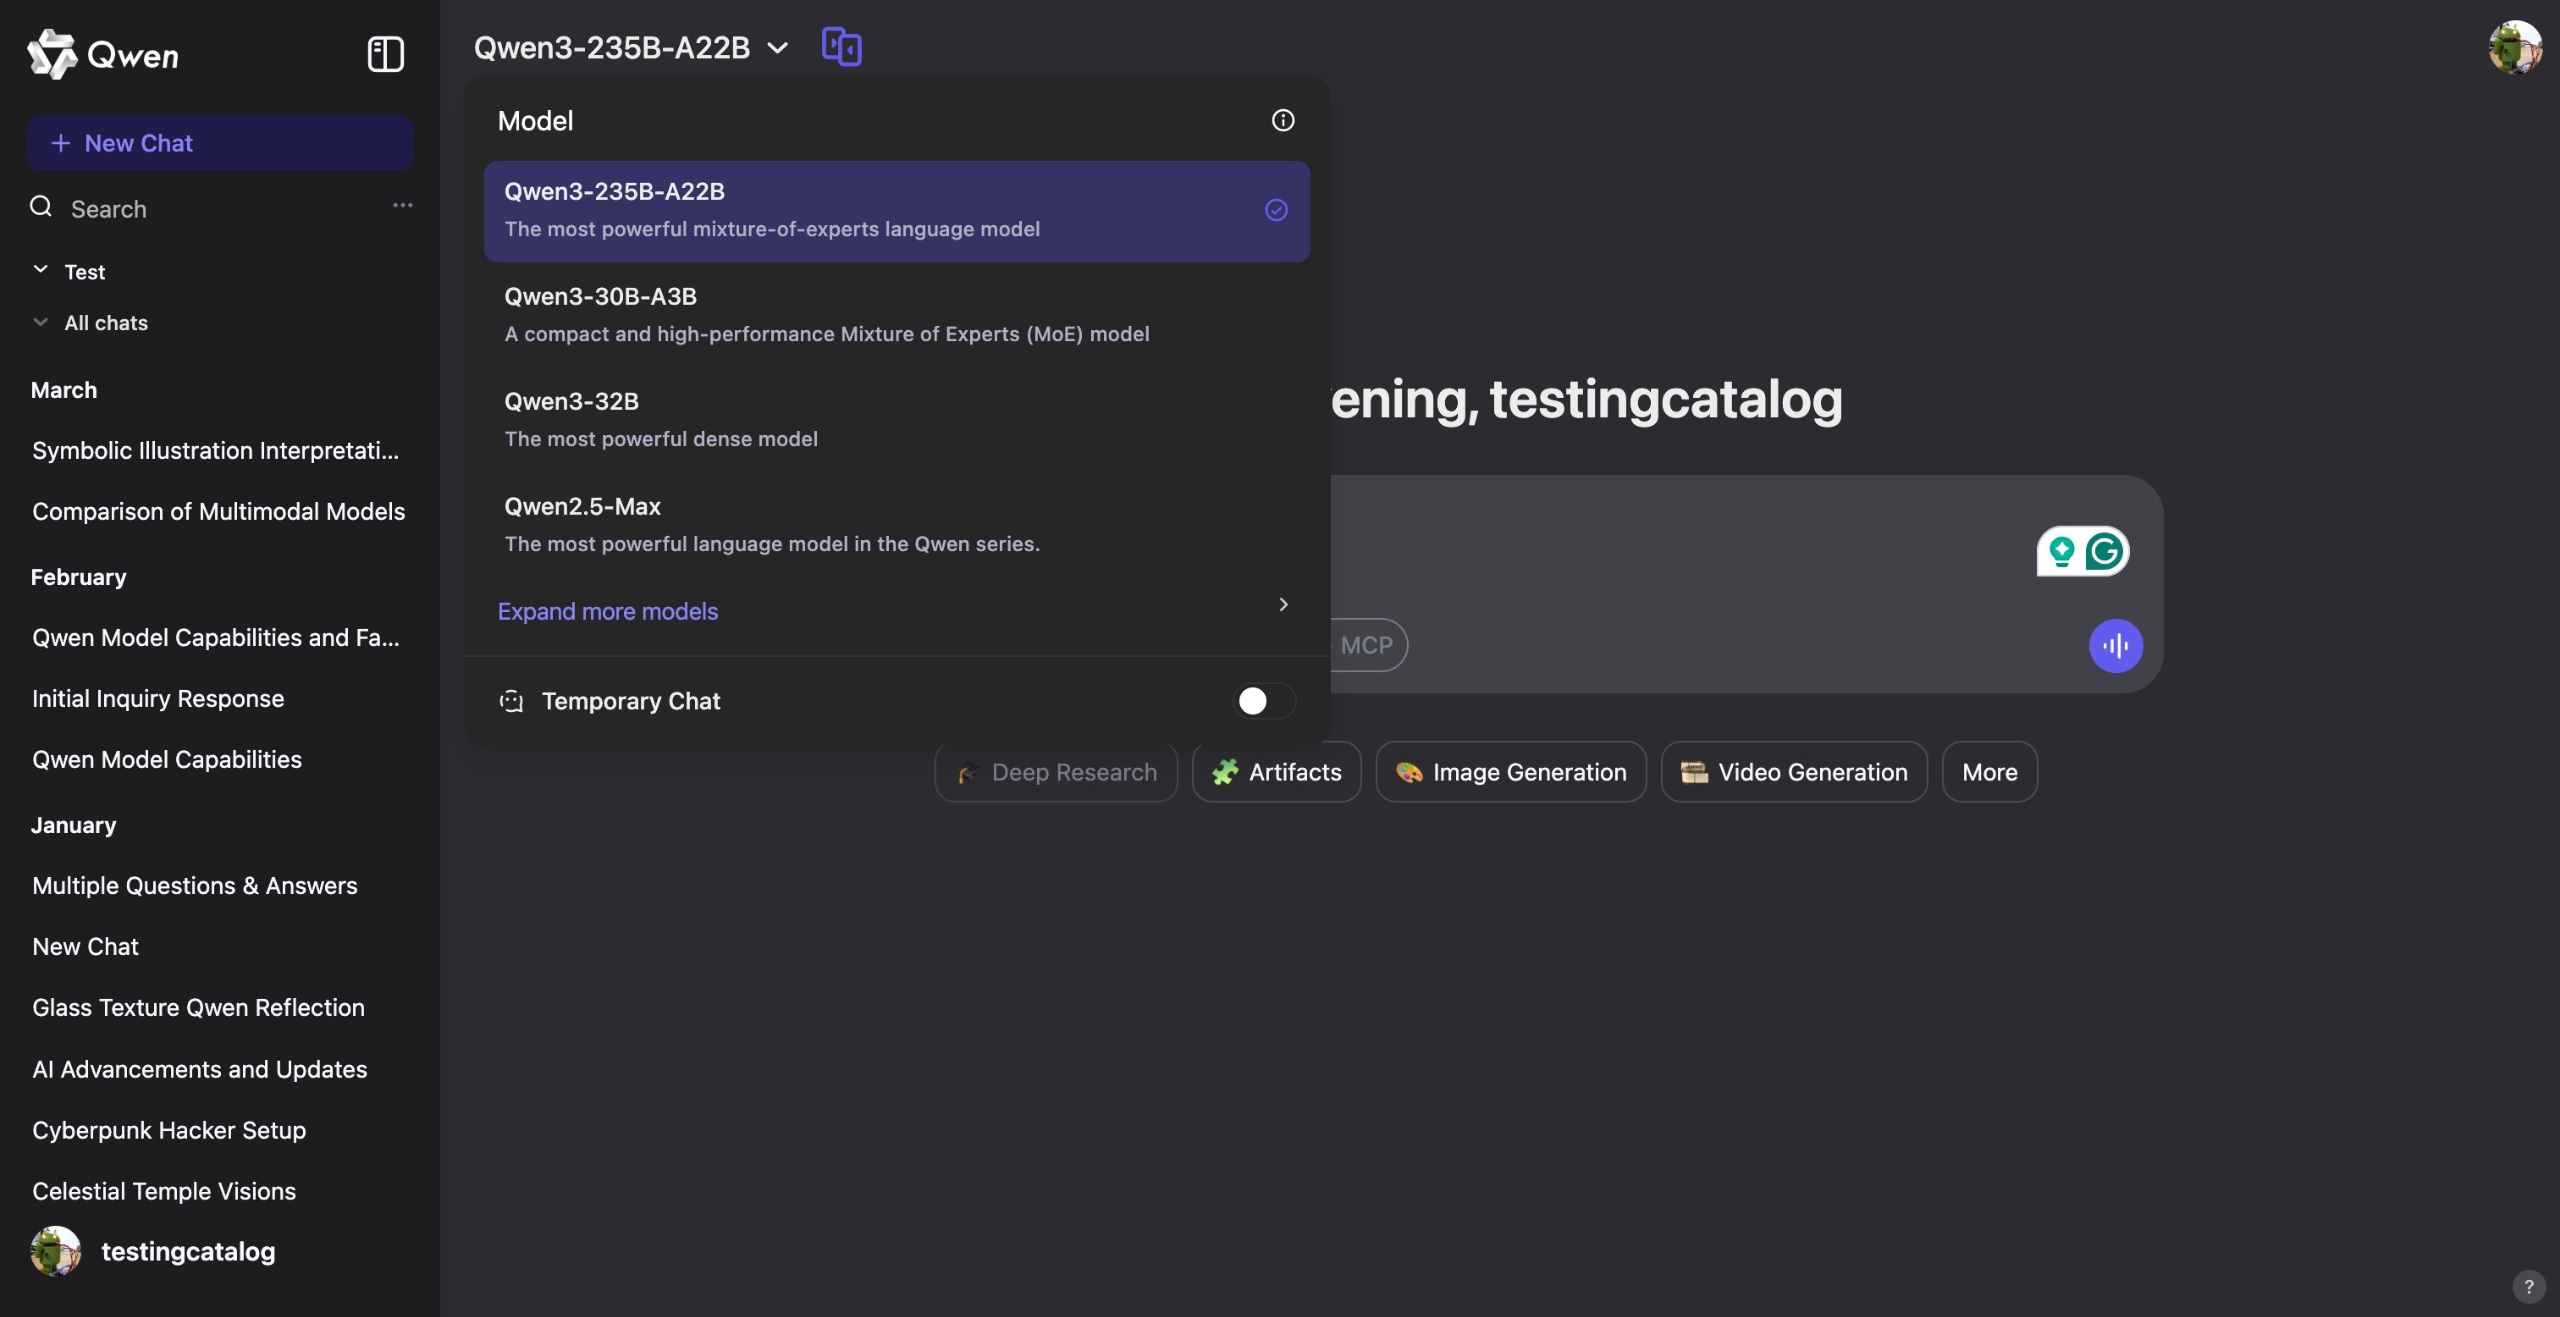Viewport: 2560px width, 1317px height.
Task: Click the Image Generation button
Action: coord(1510,772)
